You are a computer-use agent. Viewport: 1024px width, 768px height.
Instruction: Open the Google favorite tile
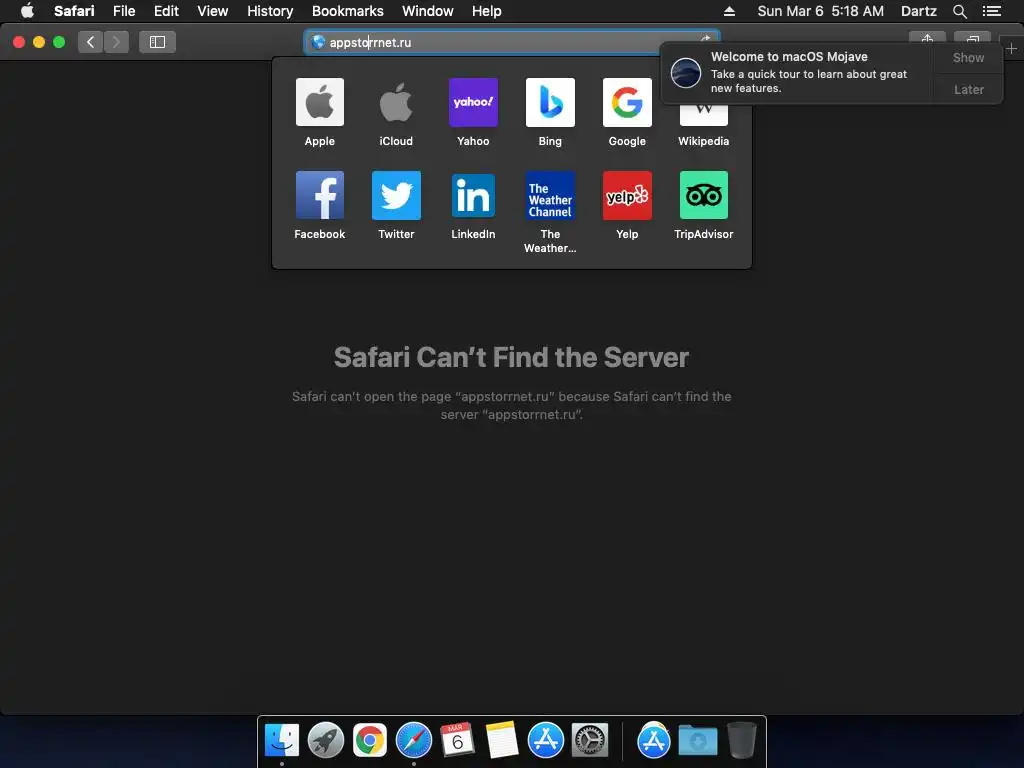[x=627, y=103]
